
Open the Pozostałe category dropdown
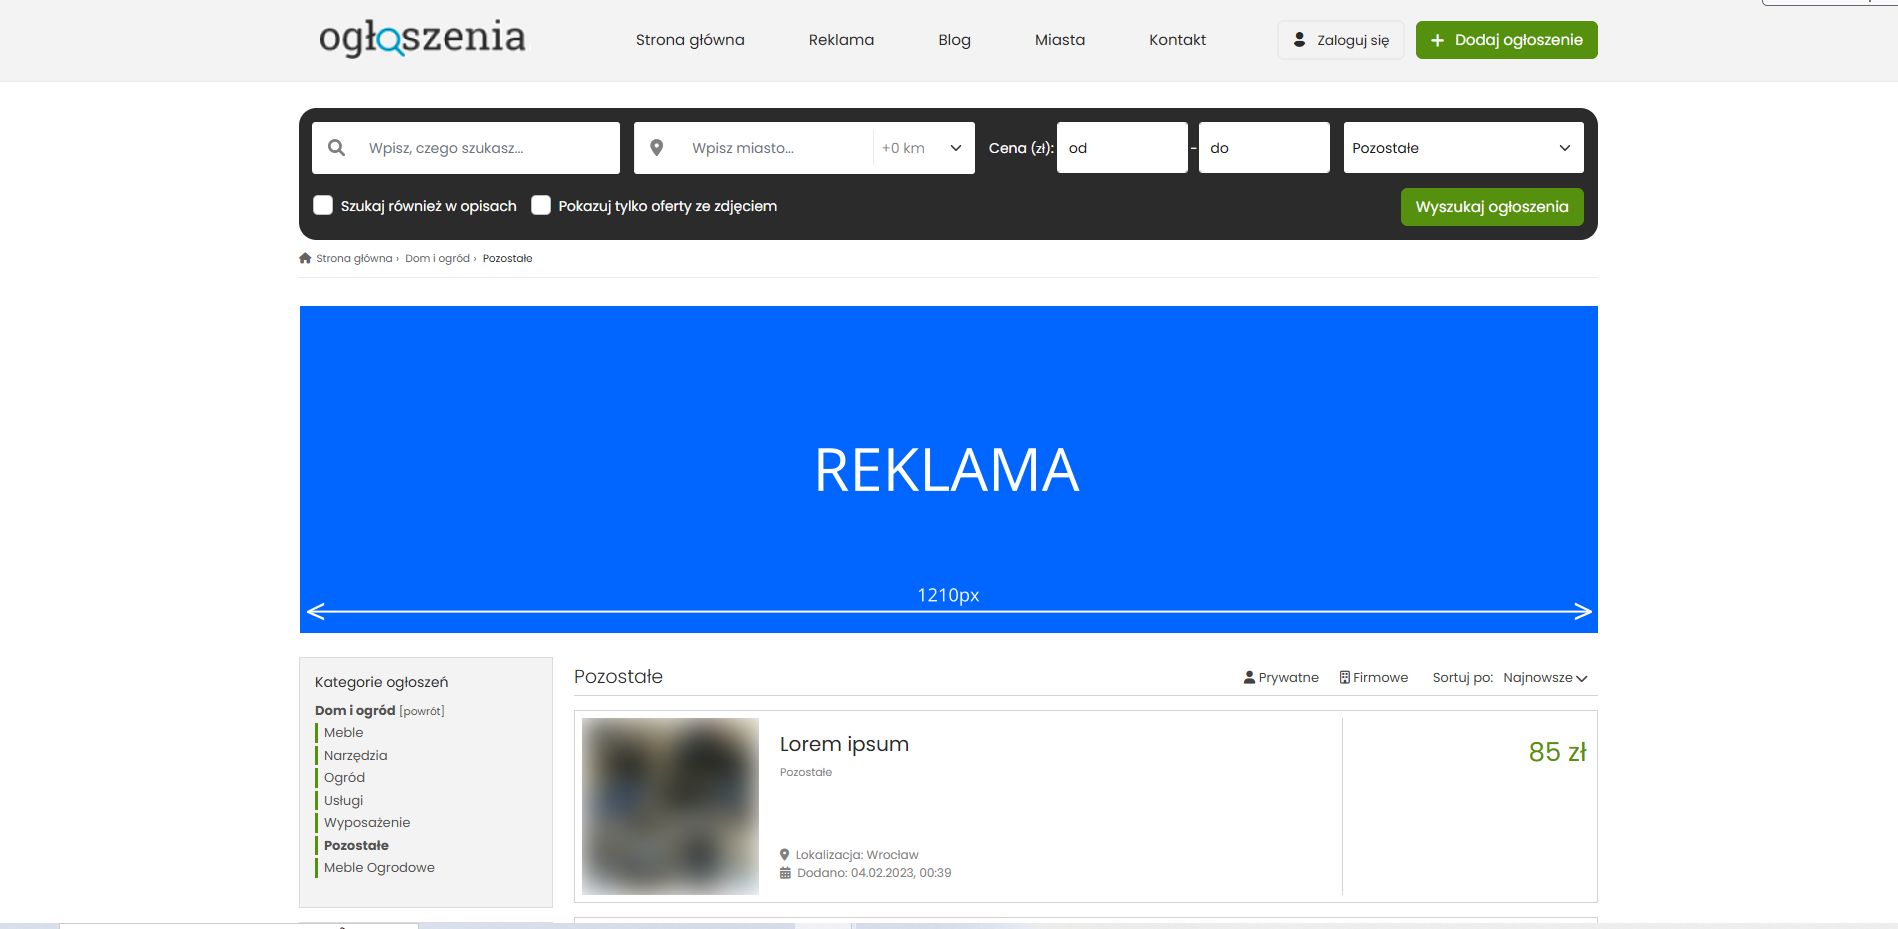point(1462,148)
